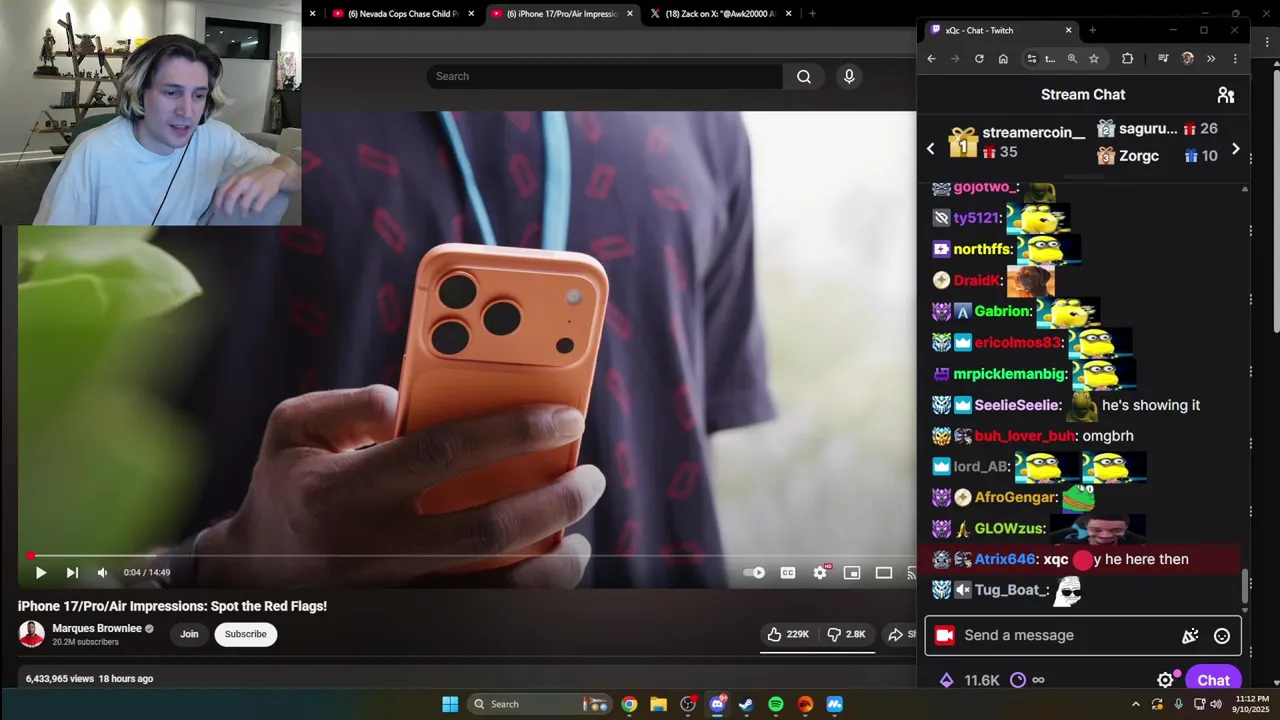The image size is (1280, 720).
Task: Click the SeelieSeelie username in chat
Action: (x=1016, y=405)
